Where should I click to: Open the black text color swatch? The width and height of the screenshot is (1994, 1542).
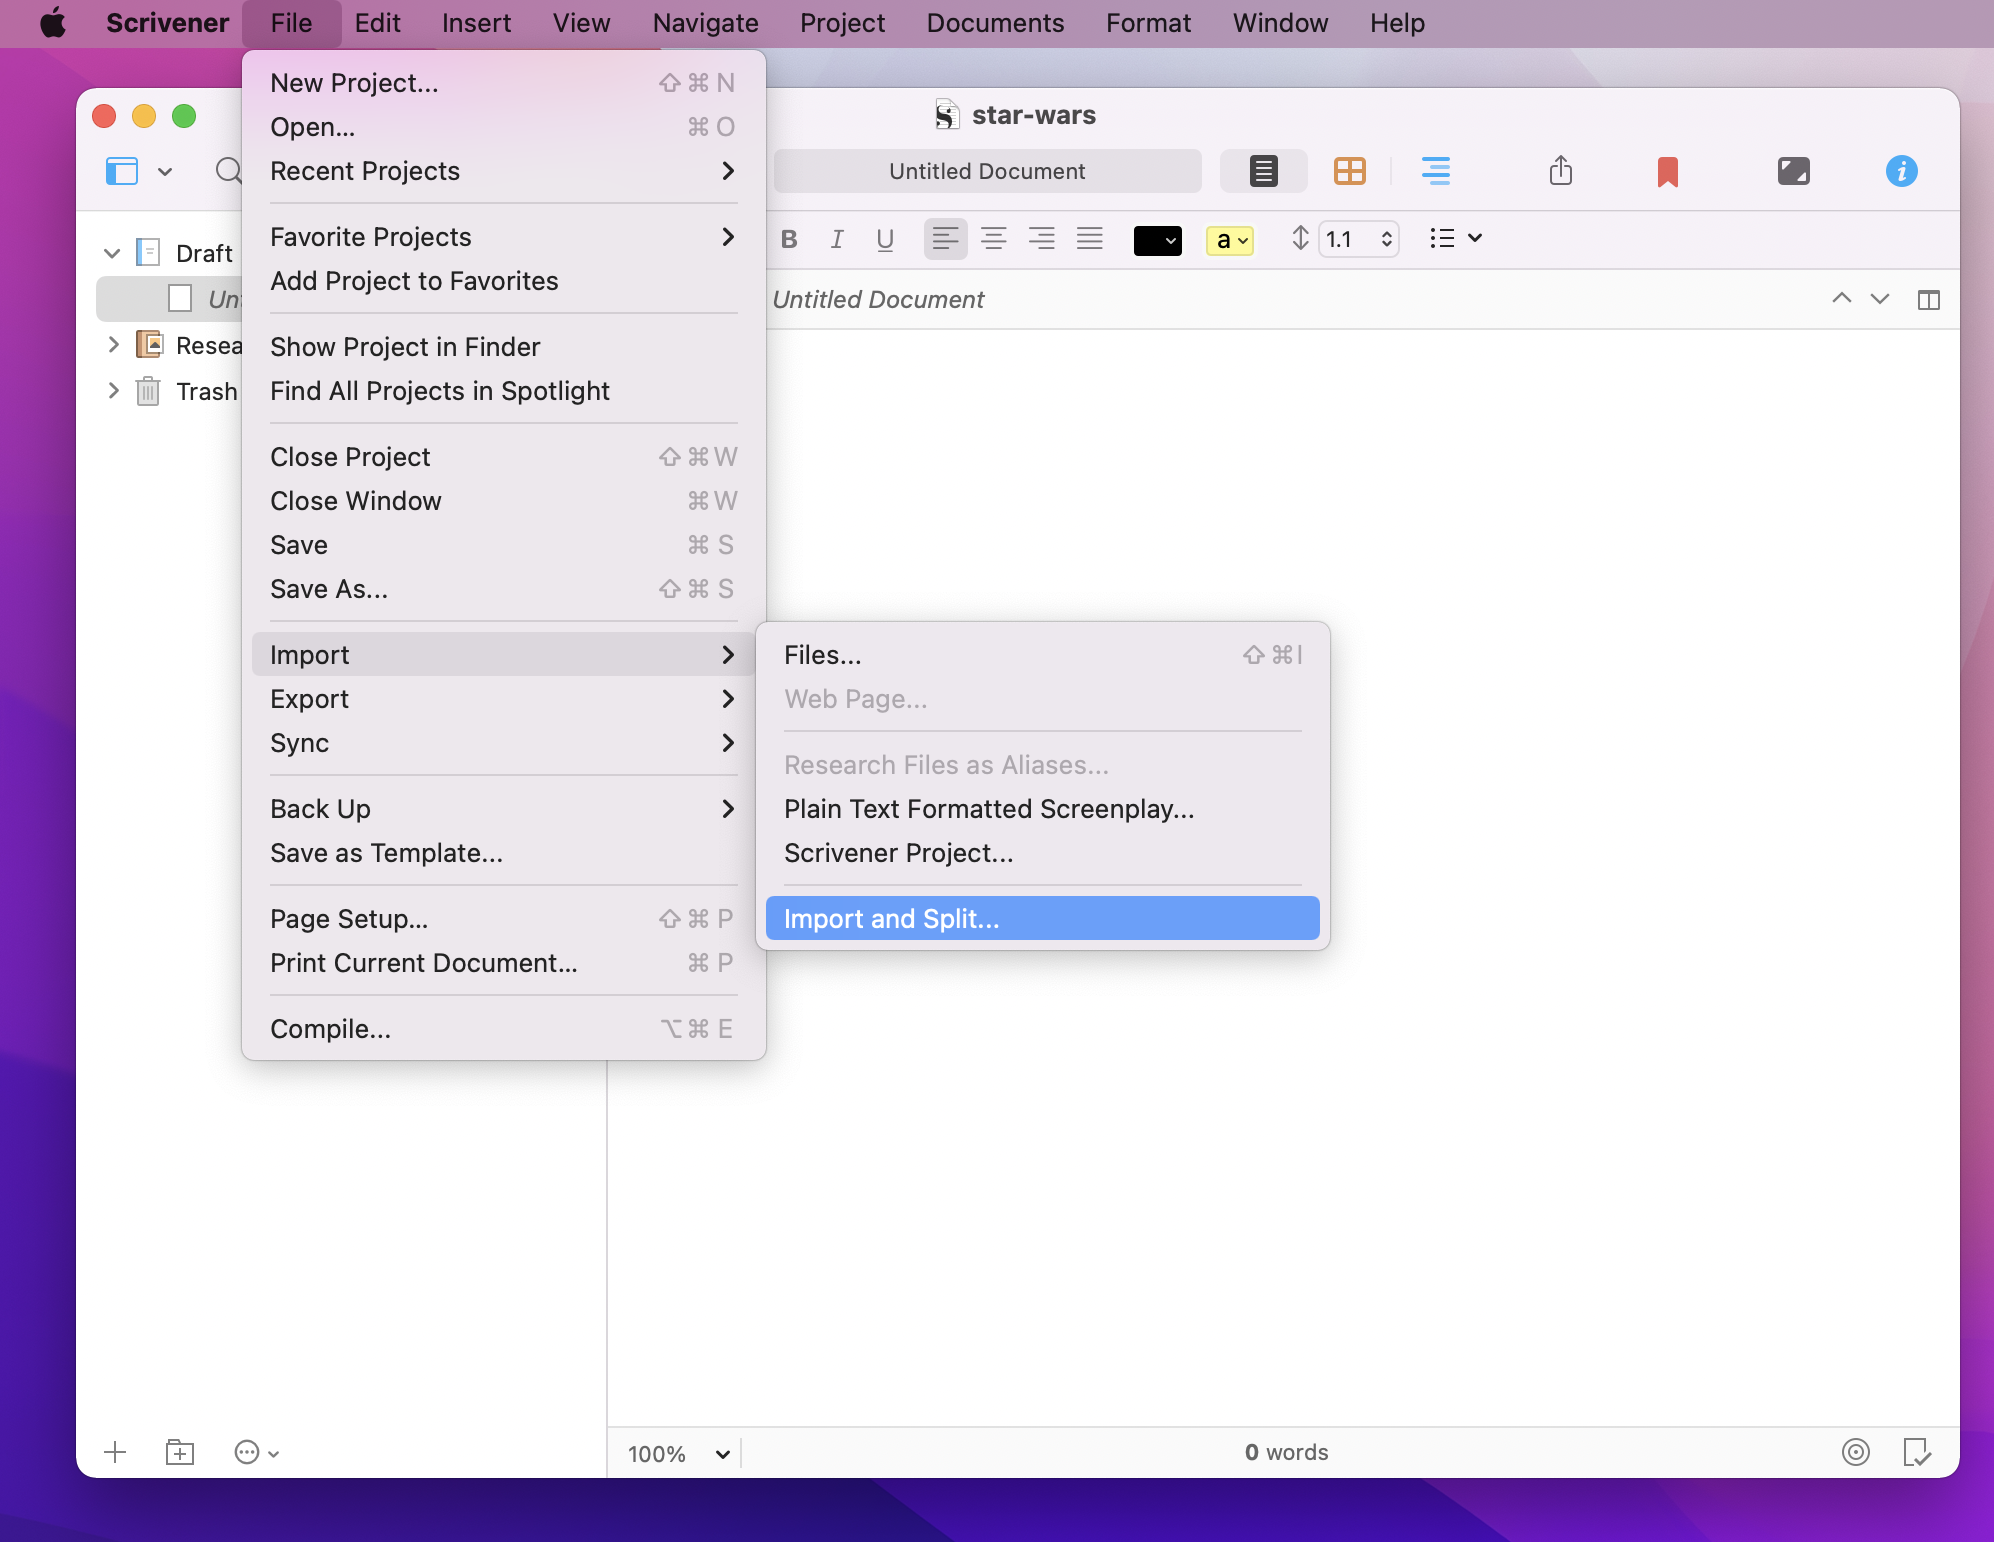[x=1157, y=241]
